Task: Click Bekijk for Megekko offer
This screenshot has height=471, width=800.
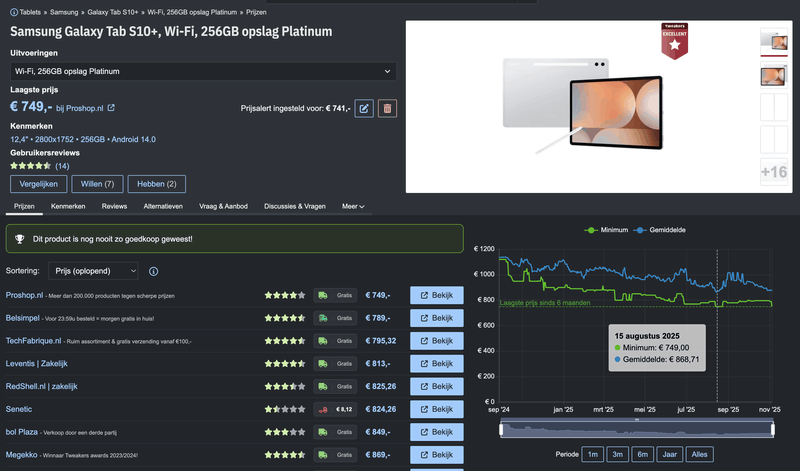Action: 437,455
